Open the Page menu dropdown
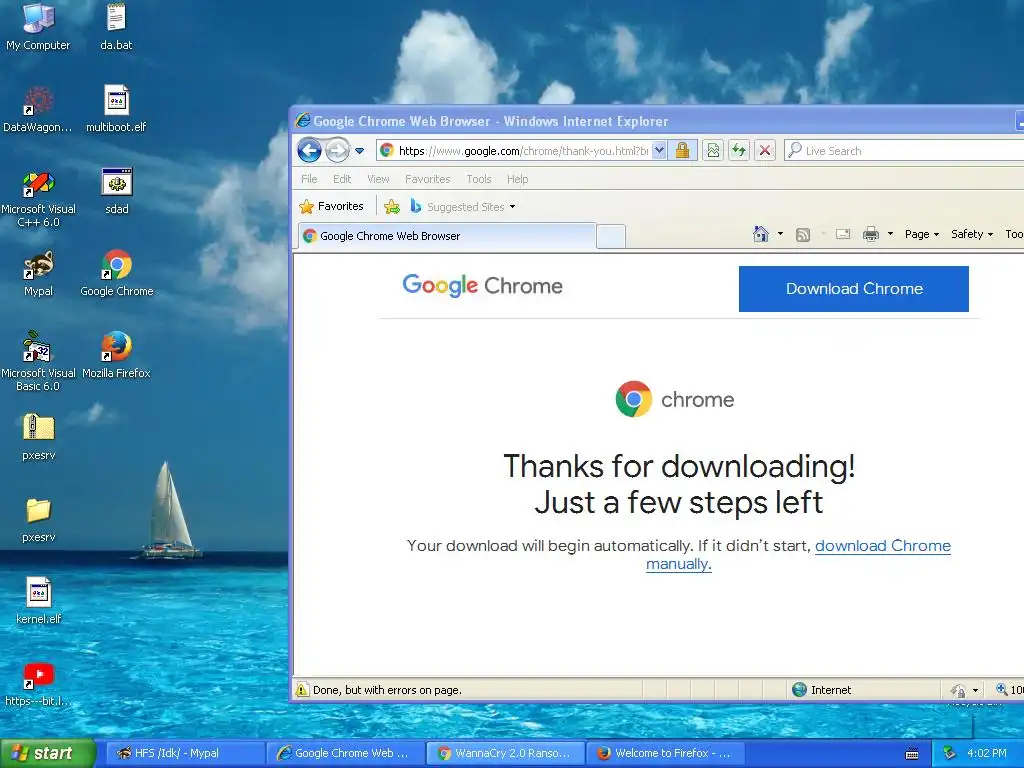Viewport: 1024px width, 768px height. 921,234
